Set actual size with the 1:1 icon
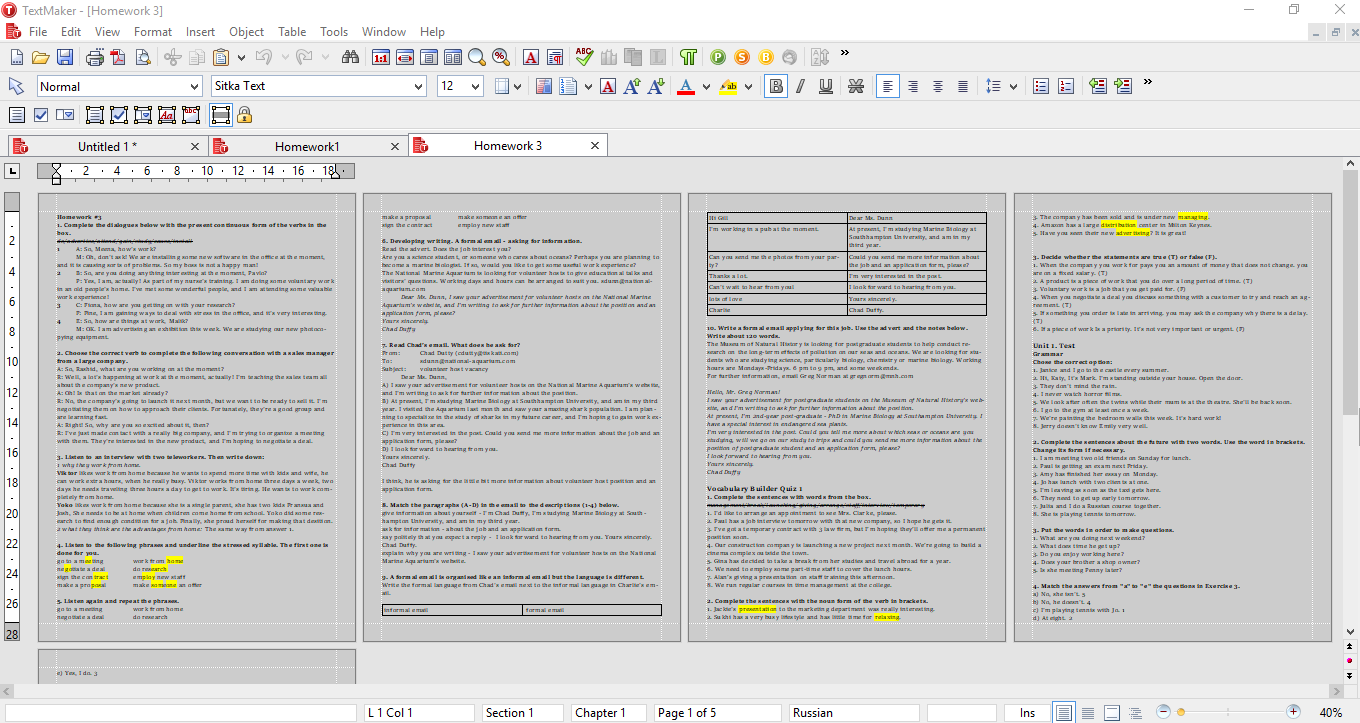 click(x=381, y=57)
